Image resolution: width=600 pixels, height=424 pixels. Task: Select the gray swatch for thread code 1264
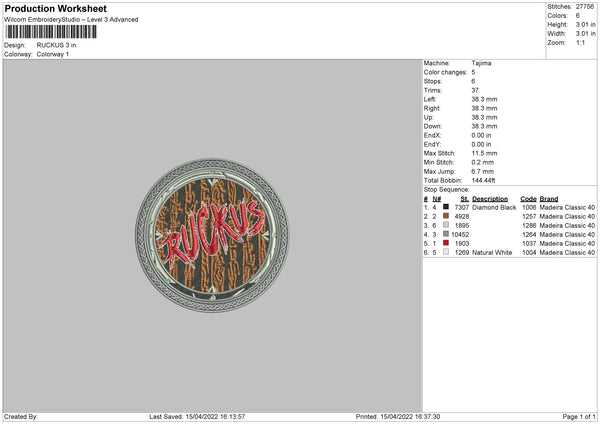coord(447,234)
